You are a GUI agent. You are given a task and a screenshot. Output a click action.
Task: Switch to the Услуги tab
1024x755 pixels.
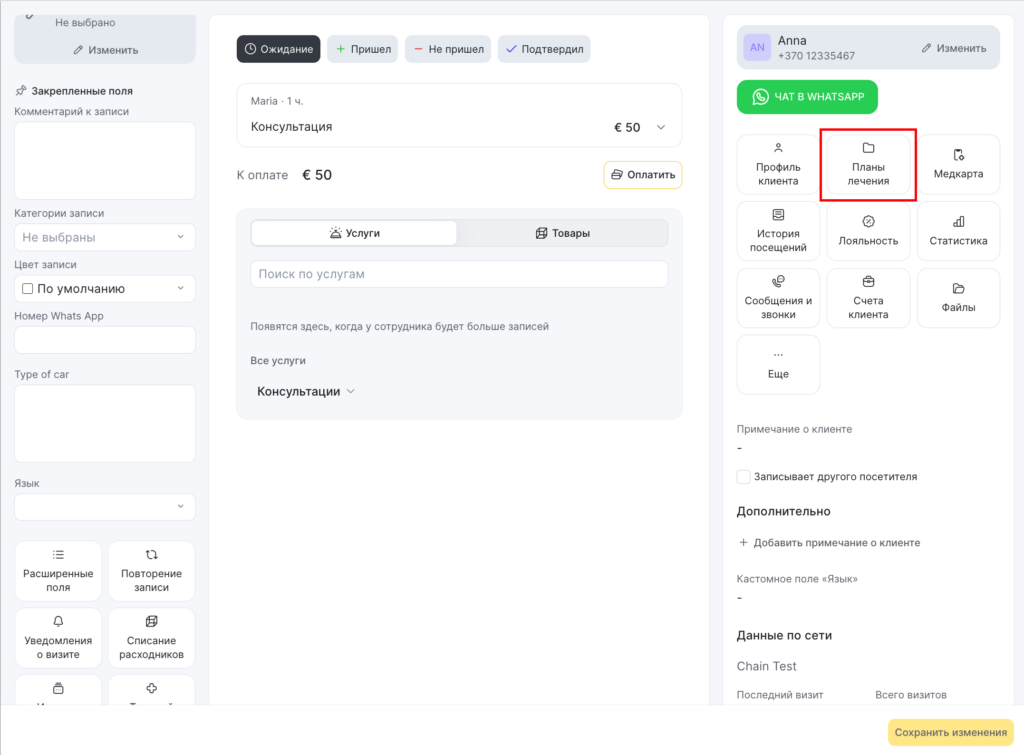354,233
